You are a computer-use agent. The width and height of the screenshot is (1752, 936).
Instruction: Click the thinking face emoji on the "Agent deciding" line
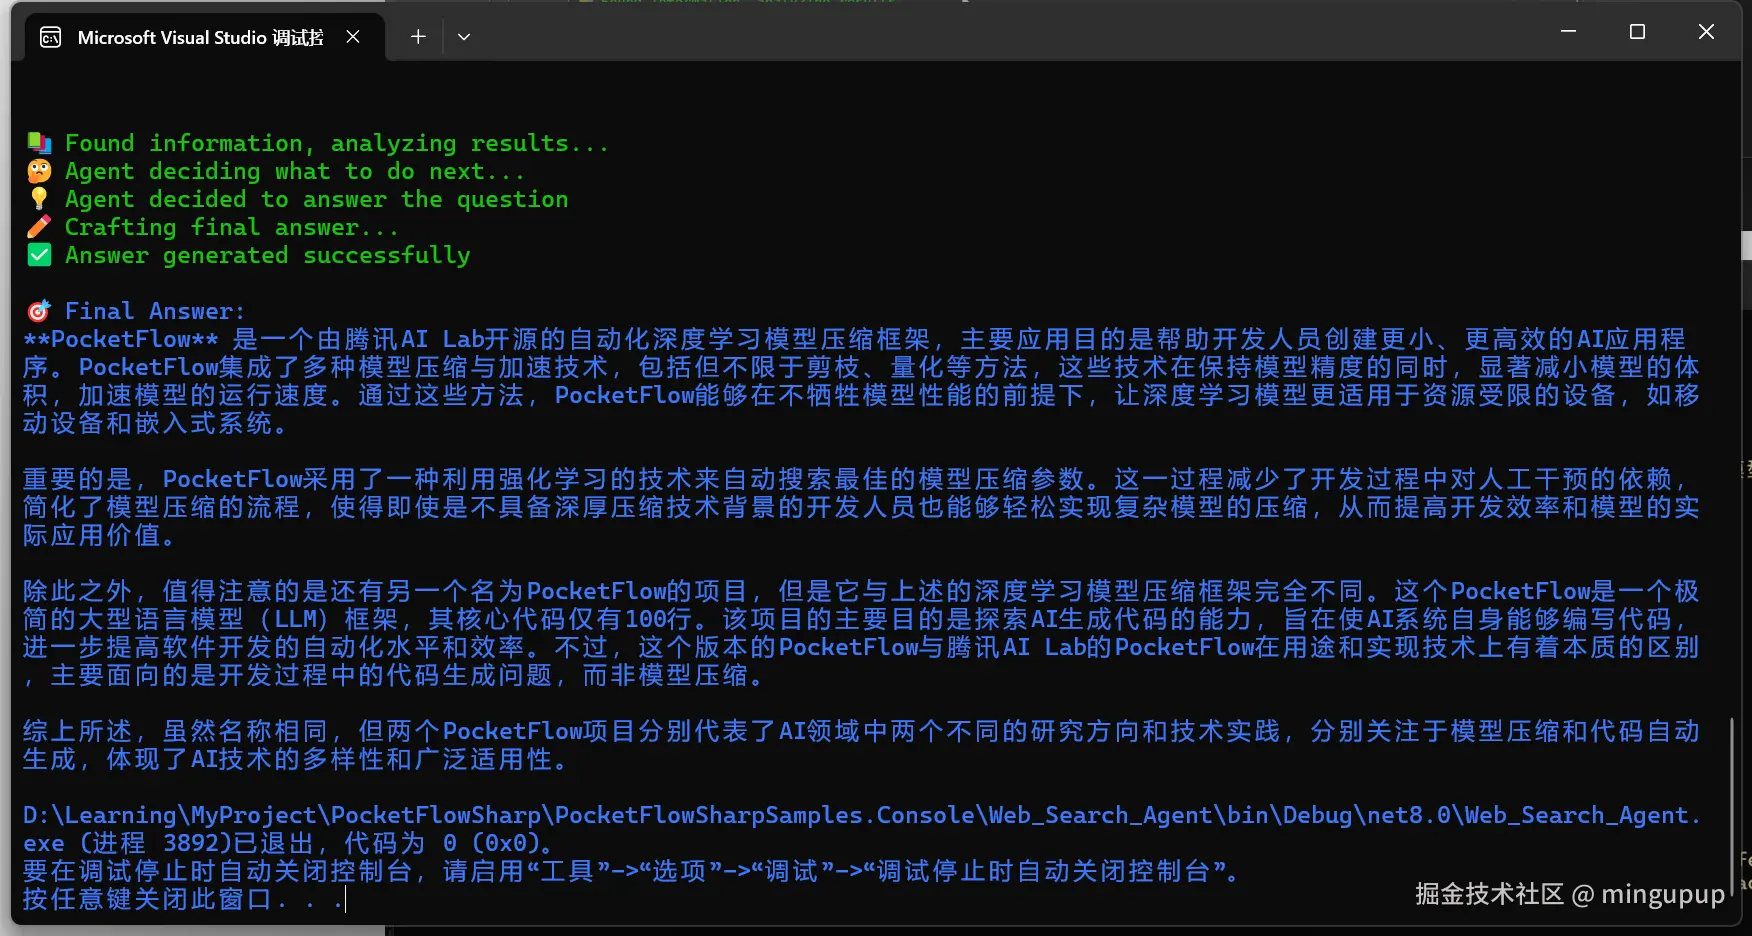38,170
